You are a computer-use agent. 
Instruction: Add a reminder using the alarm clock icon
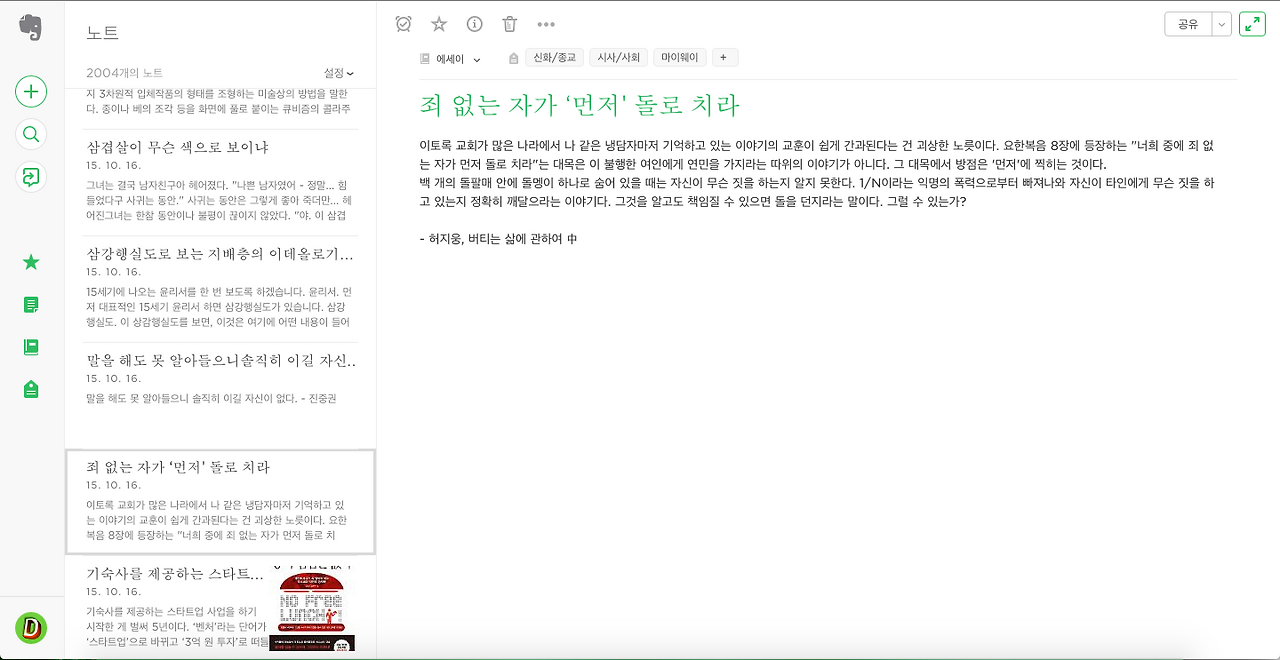[x=403, y=23]
